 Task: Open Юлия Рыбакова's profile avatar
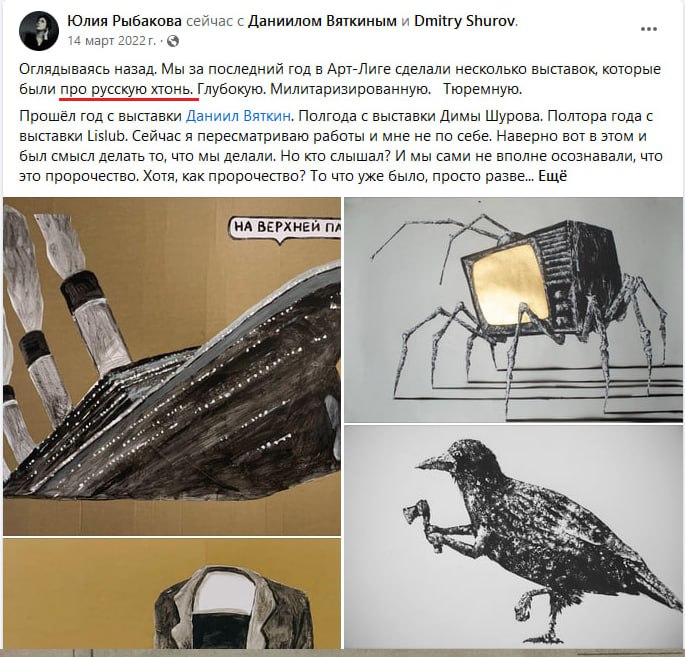39,31
